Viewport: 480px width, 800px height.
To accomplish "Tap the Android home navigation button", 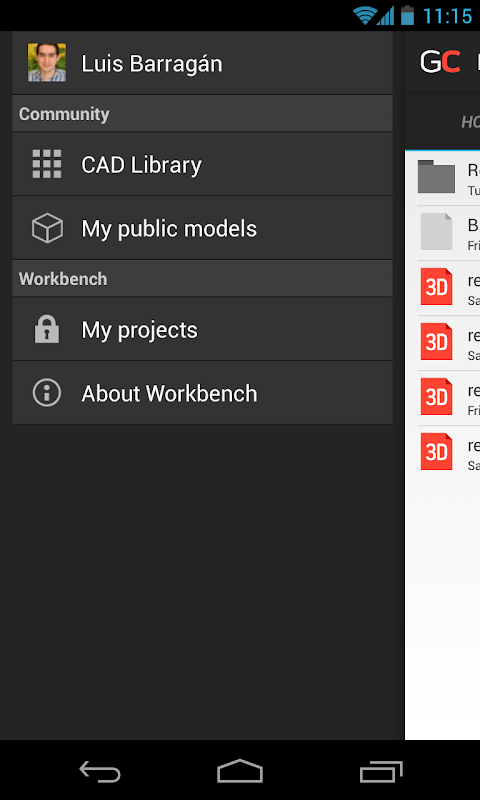I will pos(240,771).
